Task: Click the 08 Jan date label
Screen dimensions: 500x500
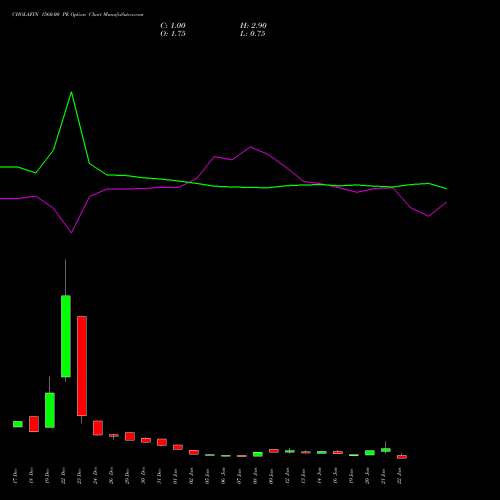Action: 255,476
